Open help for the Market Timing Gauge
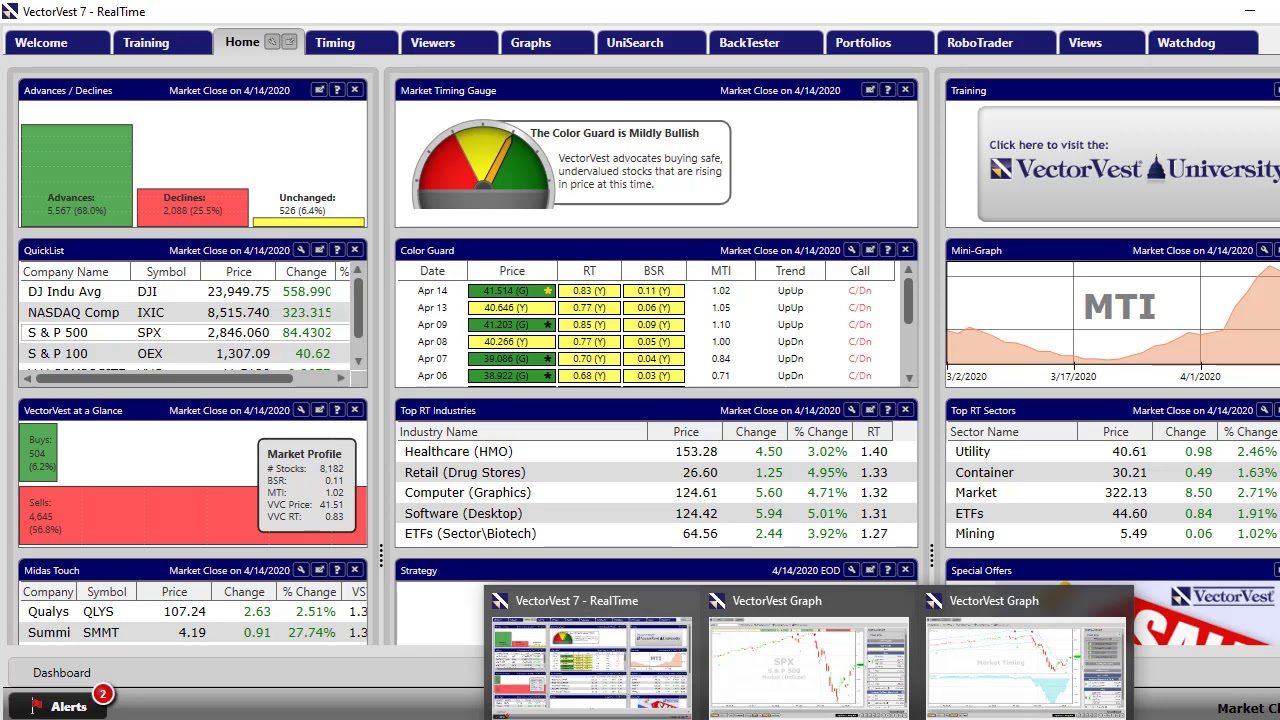Image resolution: width=1280 pixels, height=720 pixels. coord(888,90)
